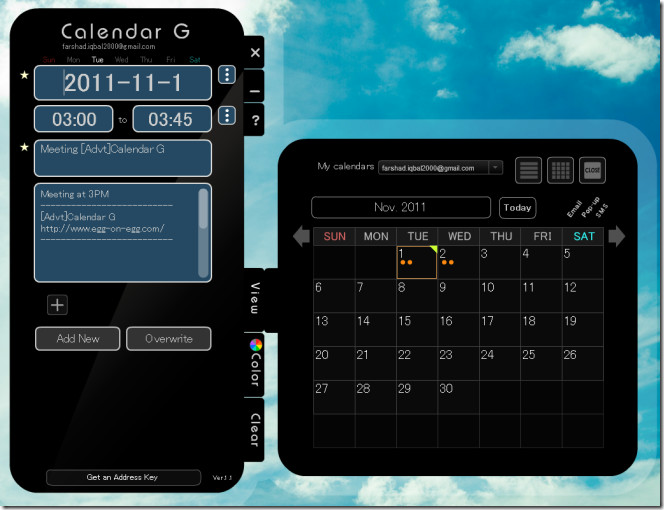Minimize the Calendar G panel
Image resolution: width=664 pixels, height=510 pixels.
[255, 88]
